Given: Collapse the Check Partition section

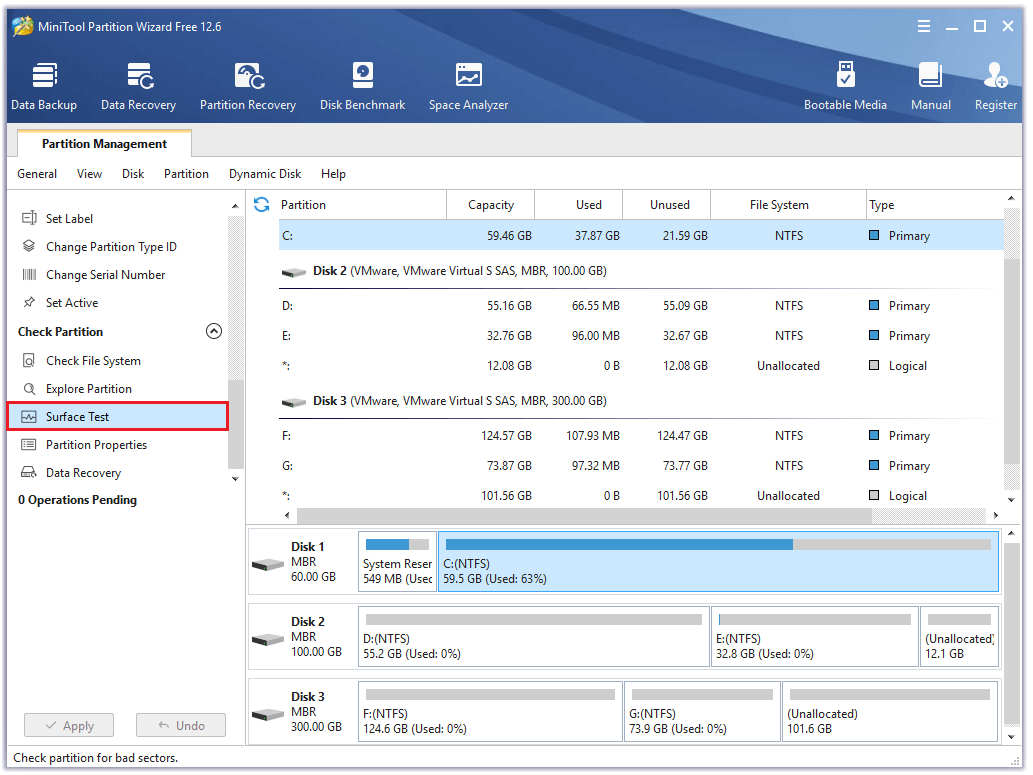Looking at the screenshot, I should [x=213, y=331].
